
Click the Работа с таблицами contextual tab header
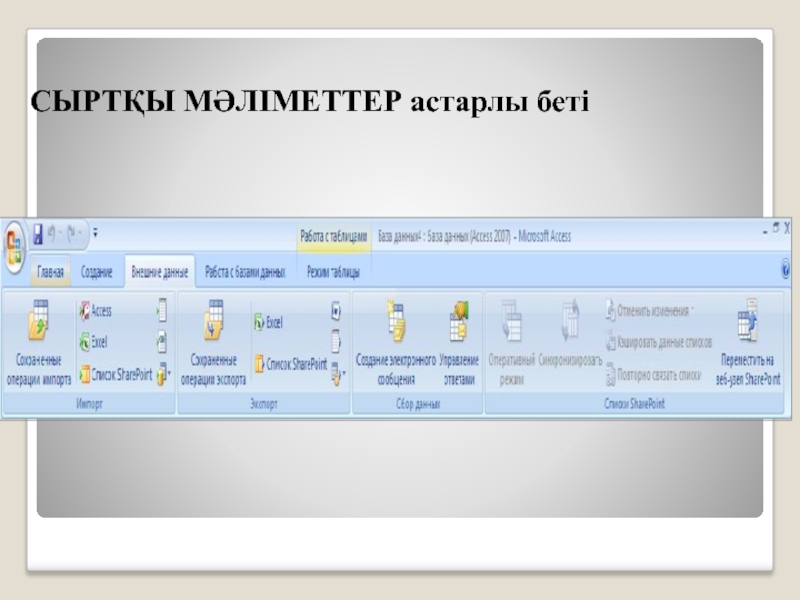(334, 236)
